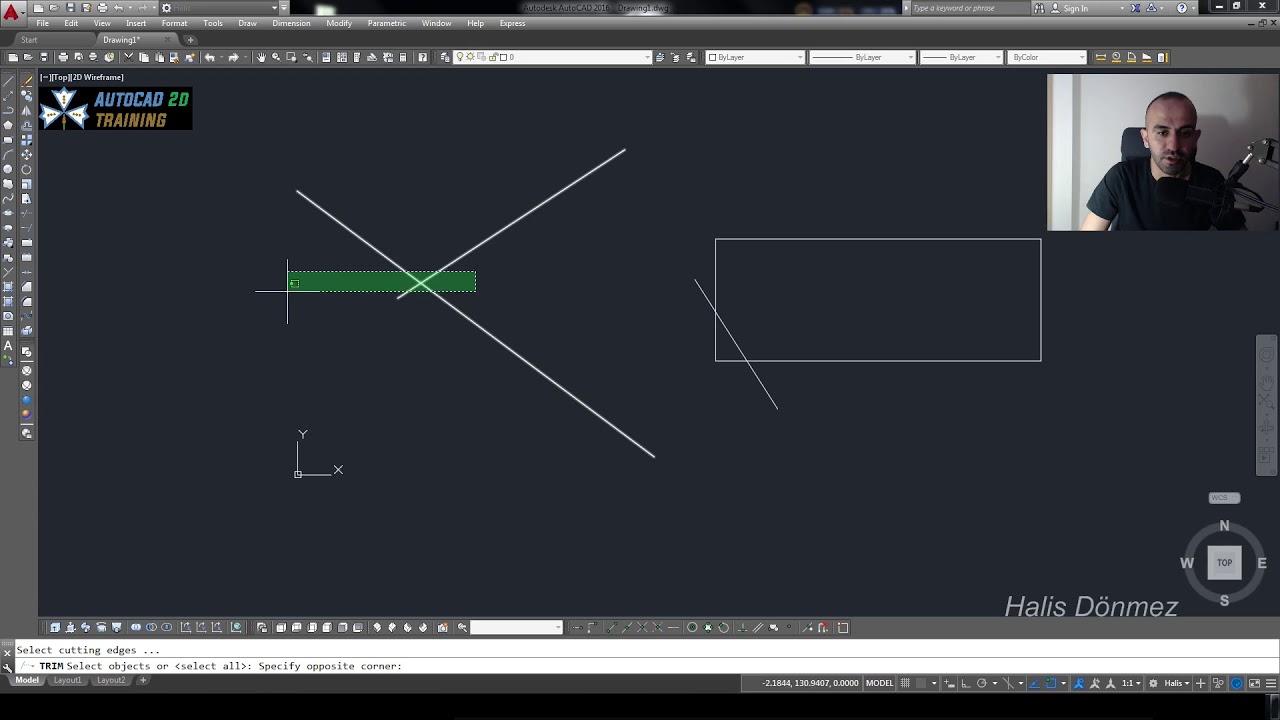The width and height of the screenshot is (1280, 720).
Task: Select the Polyline draw tool
Action: coord(8,111)
